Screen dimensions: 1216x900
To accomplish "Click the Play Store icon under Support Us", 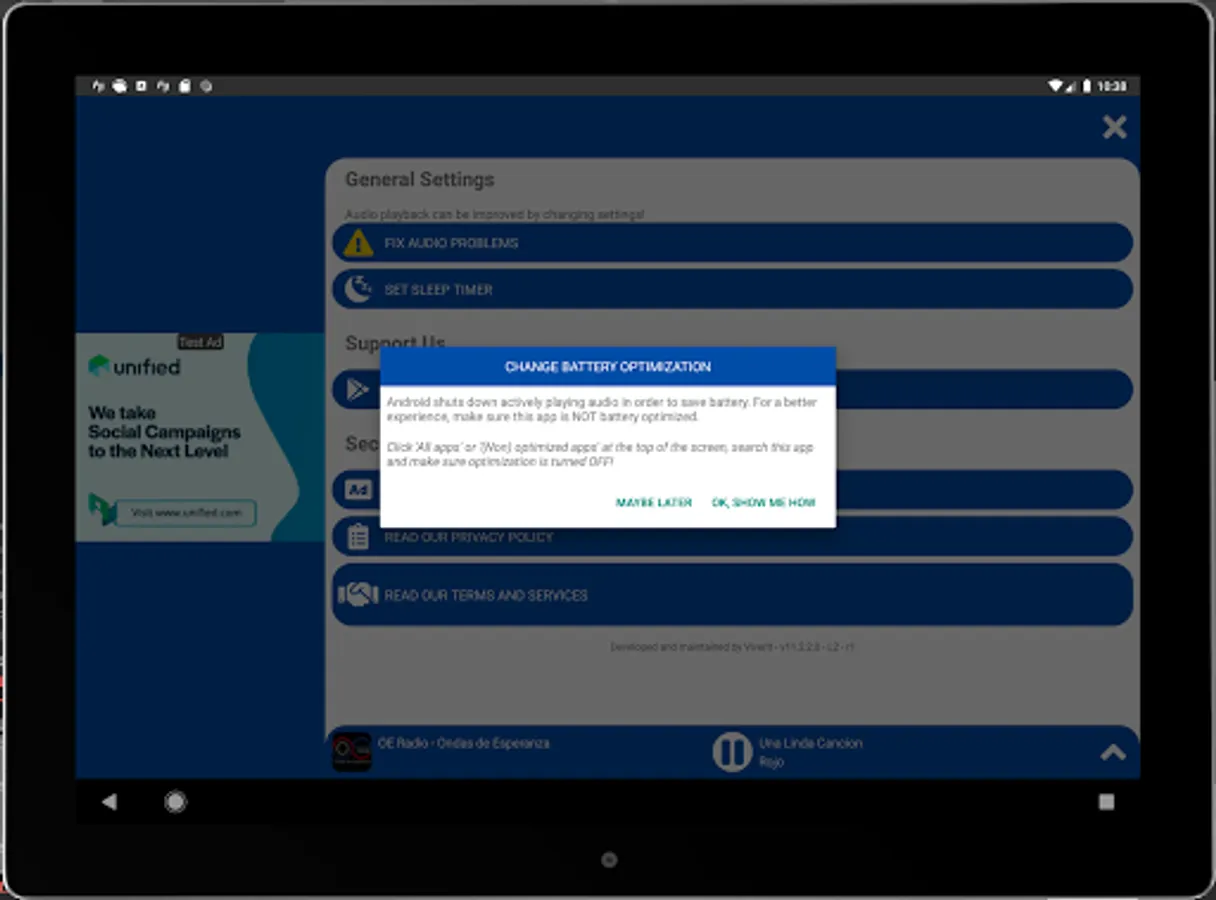I will pyautogui.click(x=357, y=389).
